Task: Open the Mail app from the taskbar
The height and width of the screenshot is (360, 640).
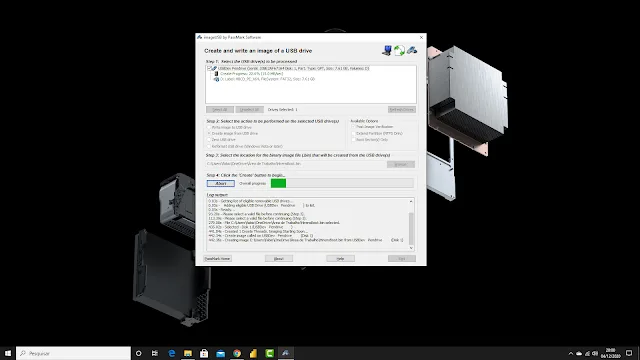Action: (x=220, y=353)
